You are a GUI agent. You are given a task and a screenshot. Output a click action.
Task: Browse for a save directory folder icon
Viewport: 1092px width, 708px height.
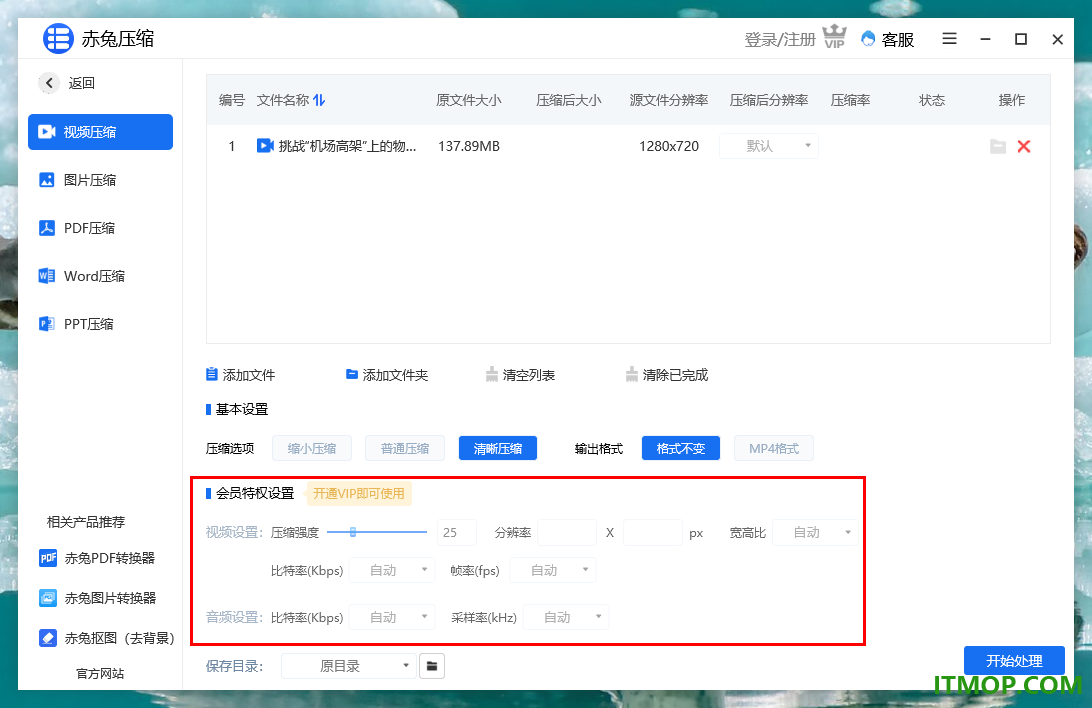click(432, 666)
